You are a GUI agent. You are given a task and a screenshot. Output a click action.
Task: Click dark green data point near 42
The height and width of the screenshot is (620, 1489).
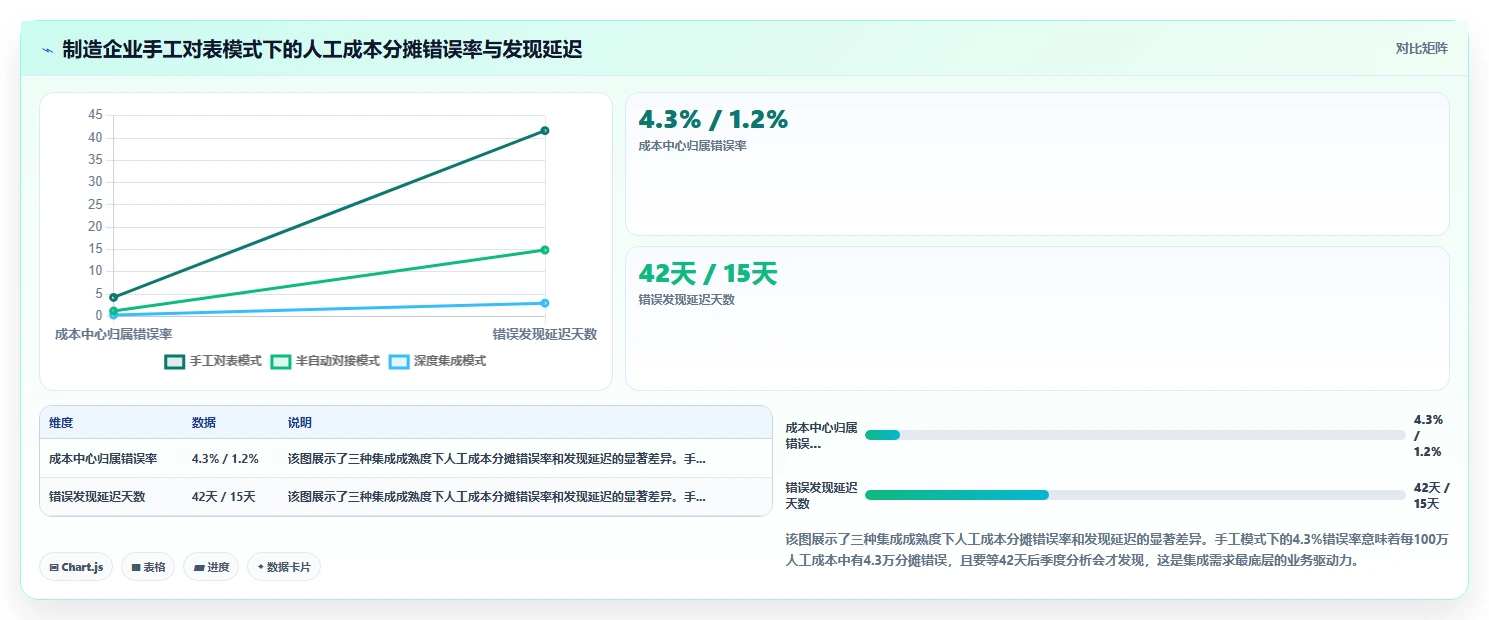(545, 130)
